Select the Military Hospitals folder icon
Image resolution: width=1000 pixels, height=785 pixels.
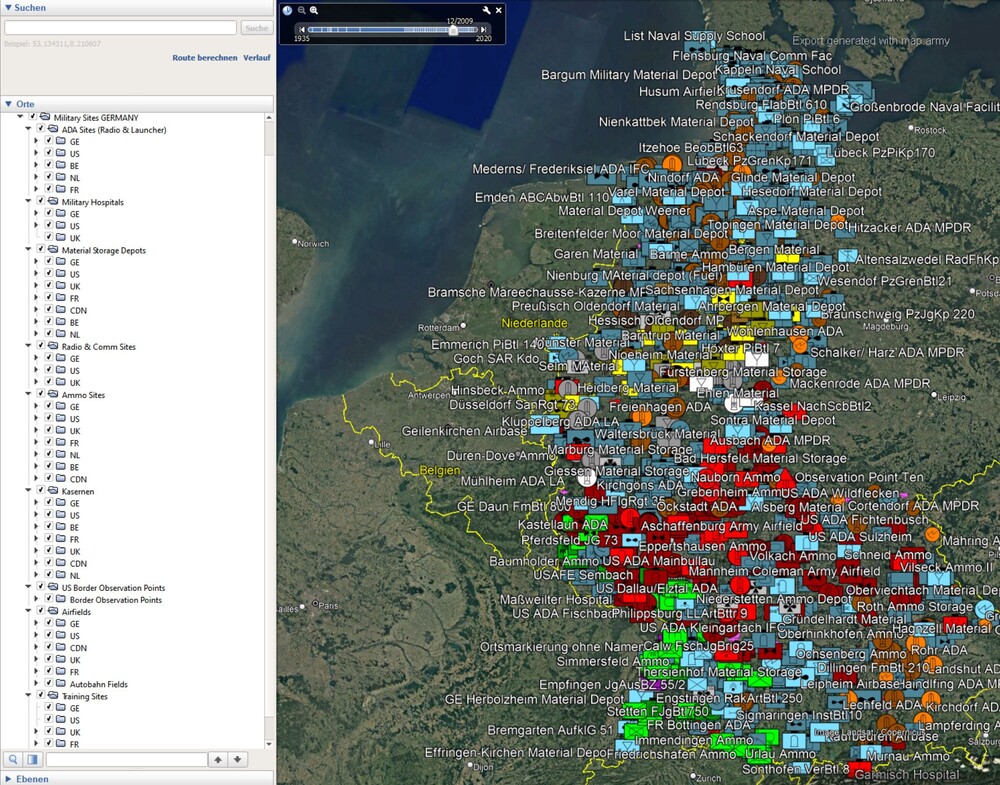tap(53, 202)
